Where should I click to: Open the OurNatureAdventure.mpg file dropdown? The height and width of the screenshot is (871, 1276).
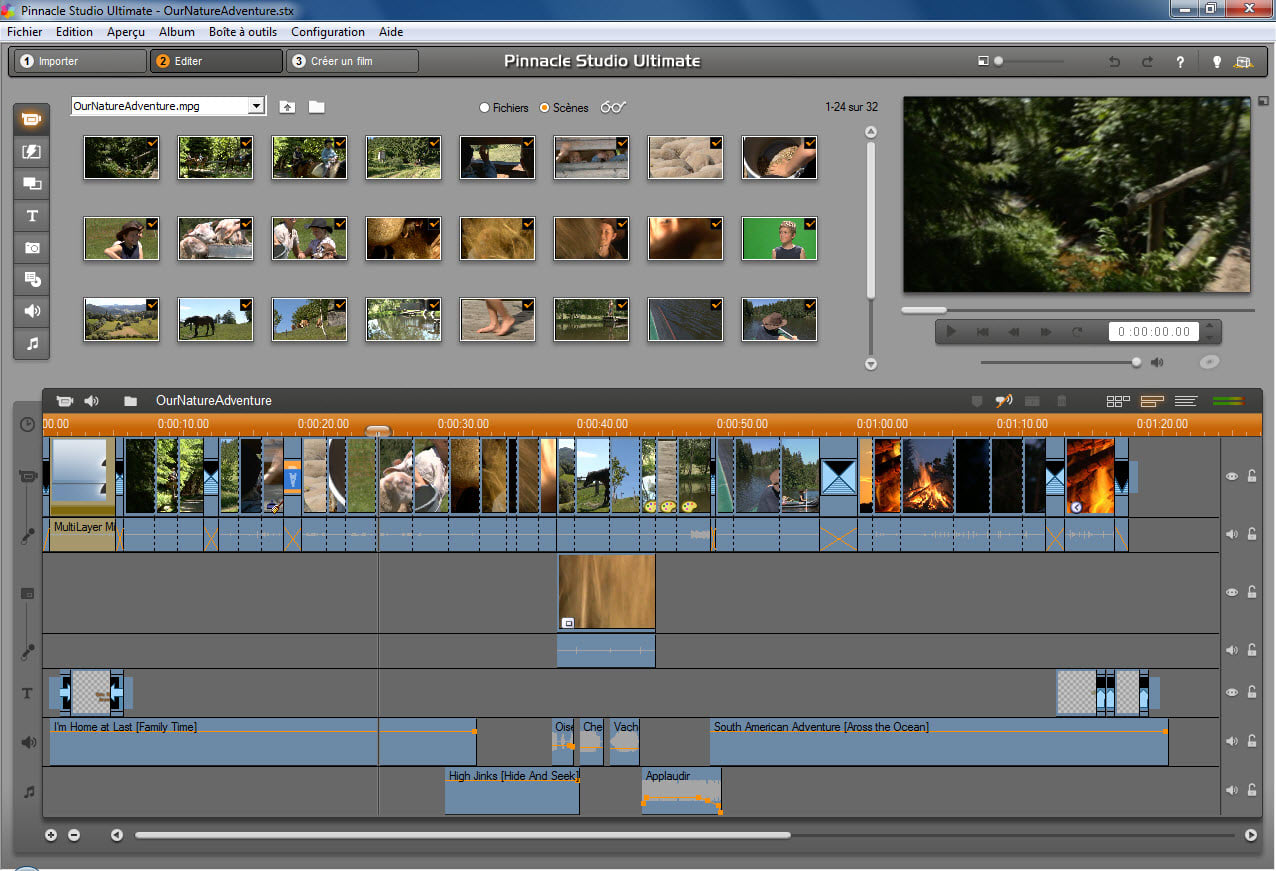tap(256, 106)
